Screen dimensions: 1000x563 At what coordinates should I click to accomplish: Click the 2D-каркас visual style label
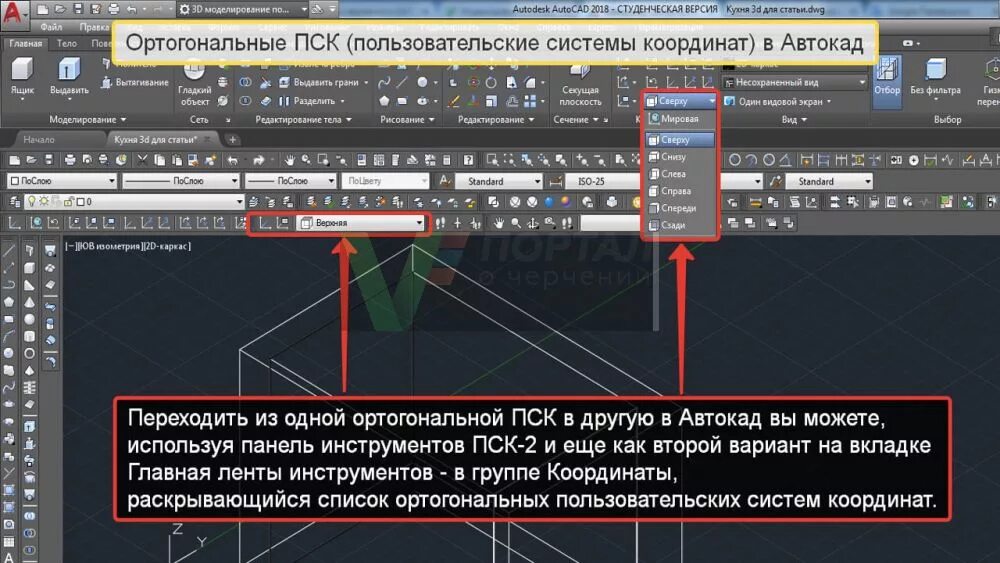166,246
